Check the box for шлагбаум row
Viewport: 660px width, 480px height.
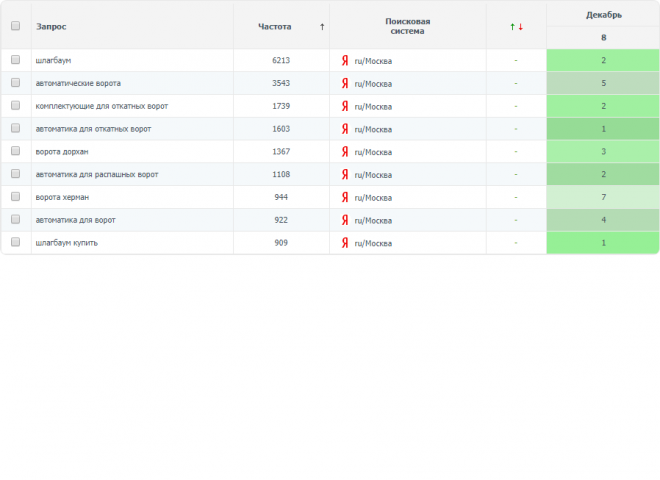point(16,60)
